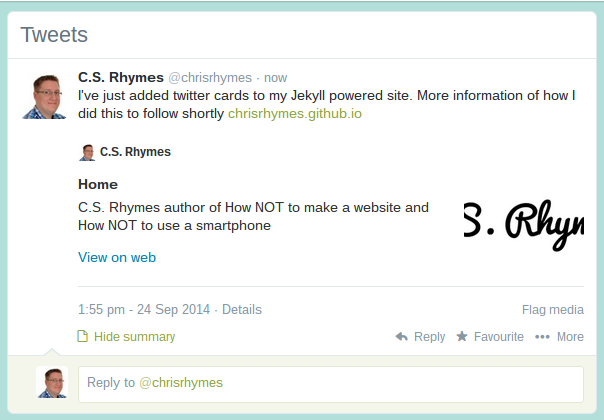Viewport: 604px width, 420px height.
Task: Open tweet Details link
Action: [x=242, y=309]
